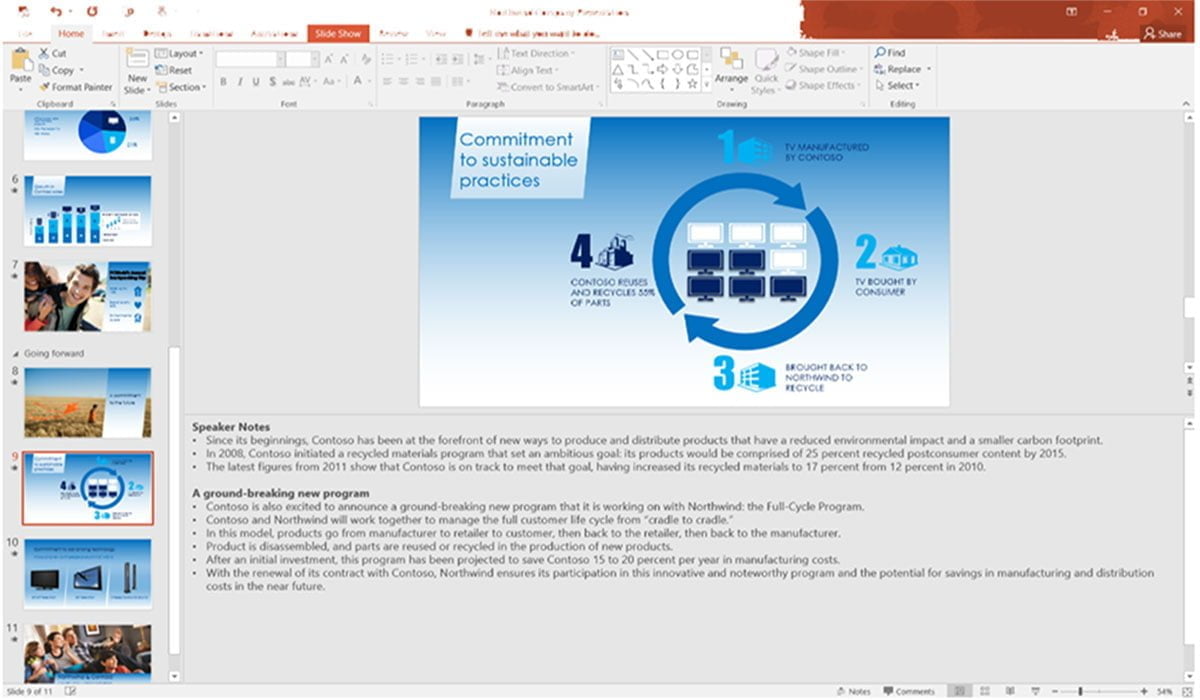Open the Section dropdown
Screen dimensions: 1200x700
coord(181,87)
